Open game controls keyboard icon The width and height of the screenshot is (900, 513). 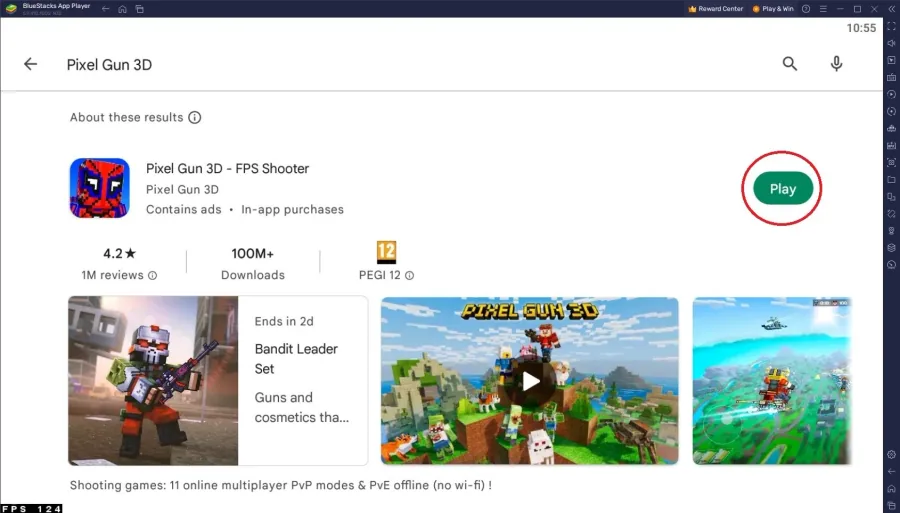[x=891, y=77]
